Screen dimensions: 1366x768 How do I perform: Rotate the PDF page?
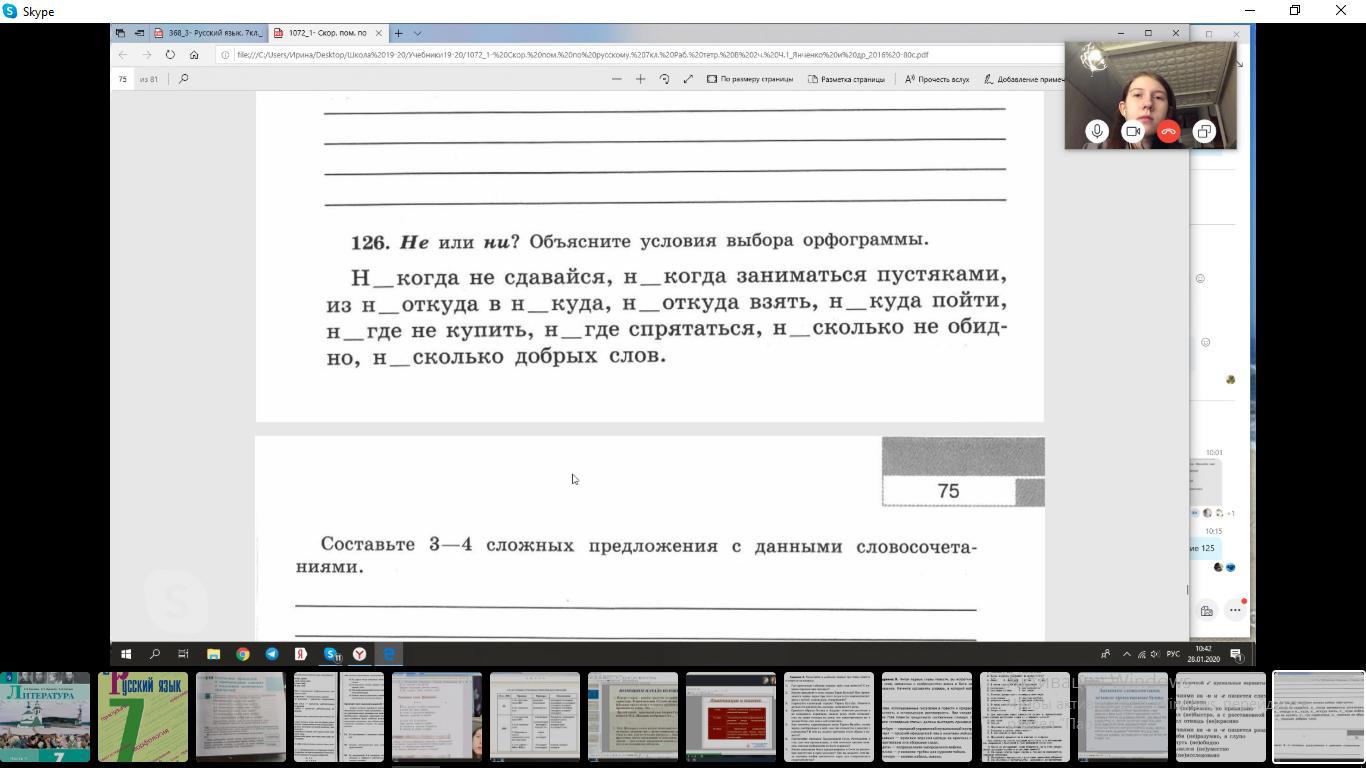coord(664,79)
